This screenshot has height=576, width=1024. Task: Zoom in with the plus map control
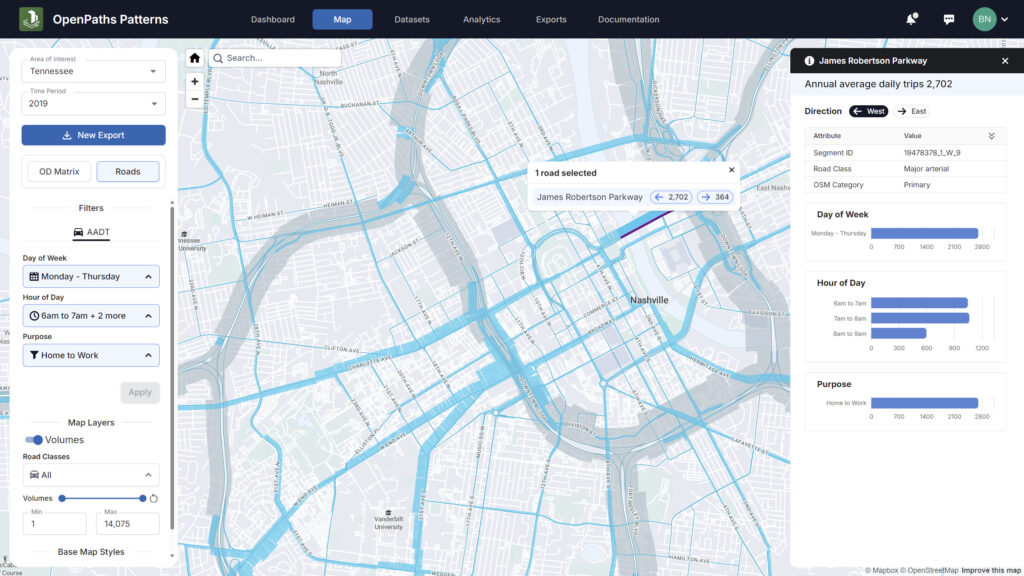(x=194, y=80)
